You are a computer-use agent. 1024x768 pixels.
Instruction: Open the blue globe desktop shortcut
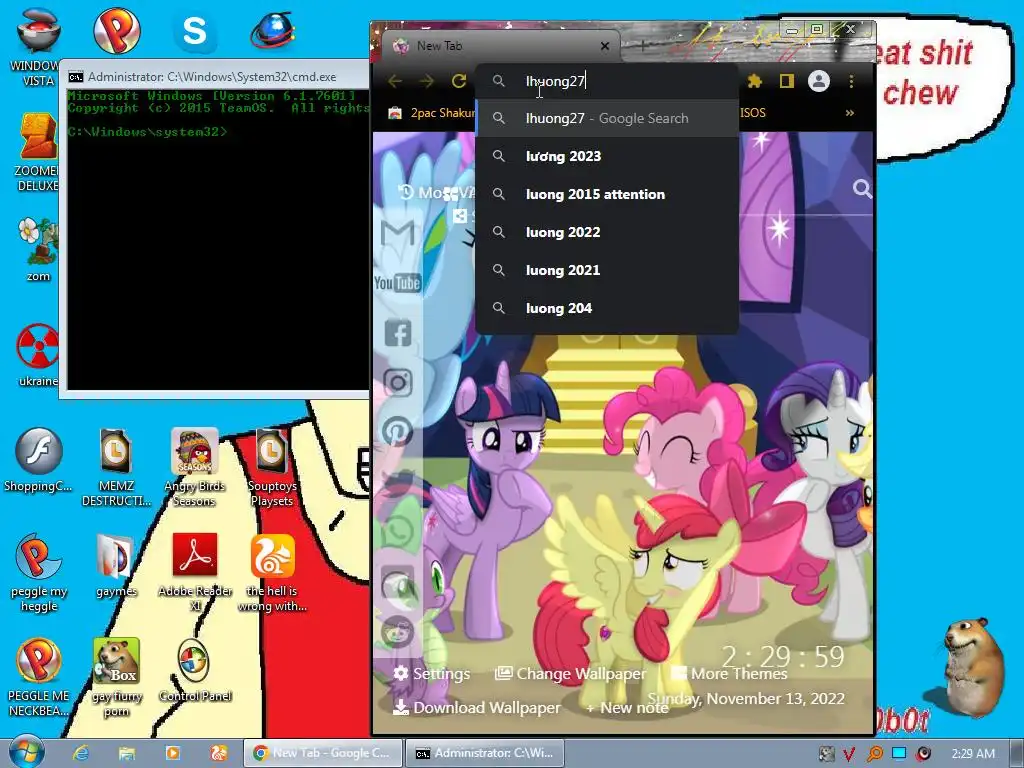(x=273, y=30)
